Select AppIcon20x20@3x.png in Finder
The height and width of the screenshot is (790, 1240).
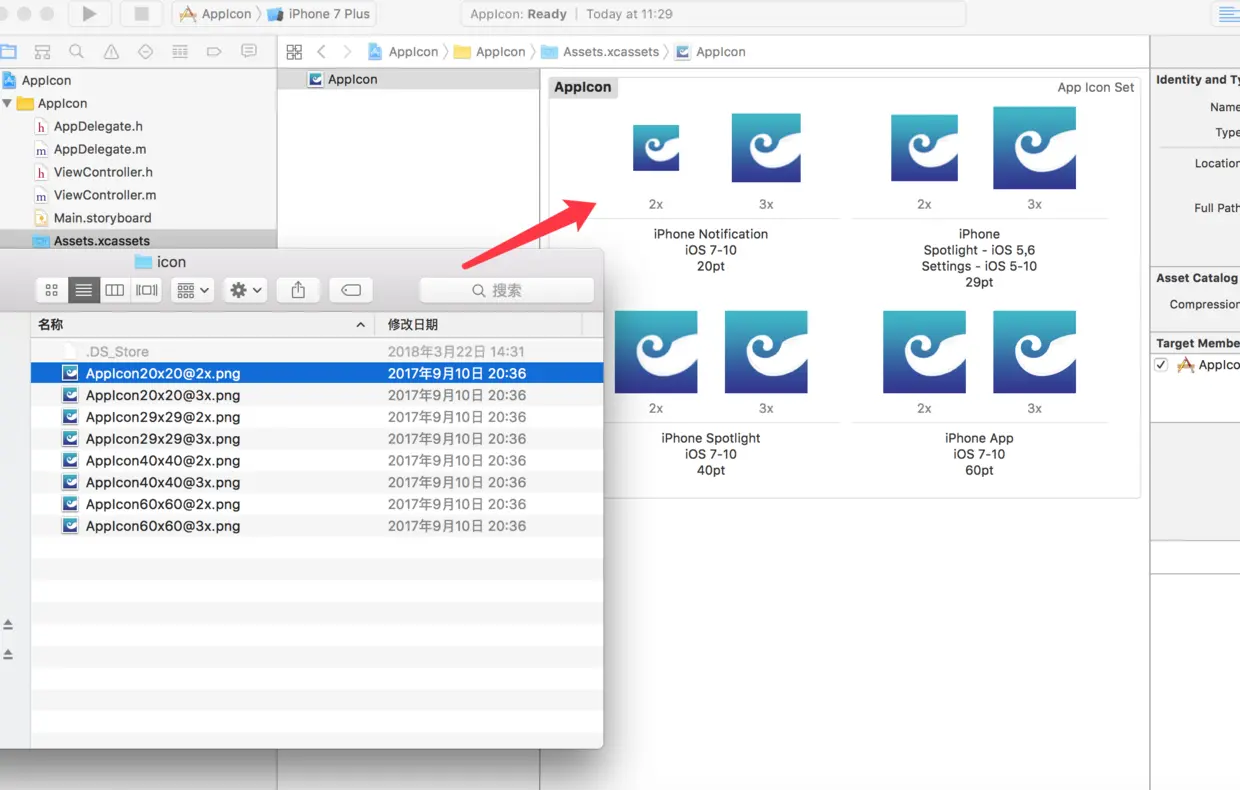[x=317, y=395]
